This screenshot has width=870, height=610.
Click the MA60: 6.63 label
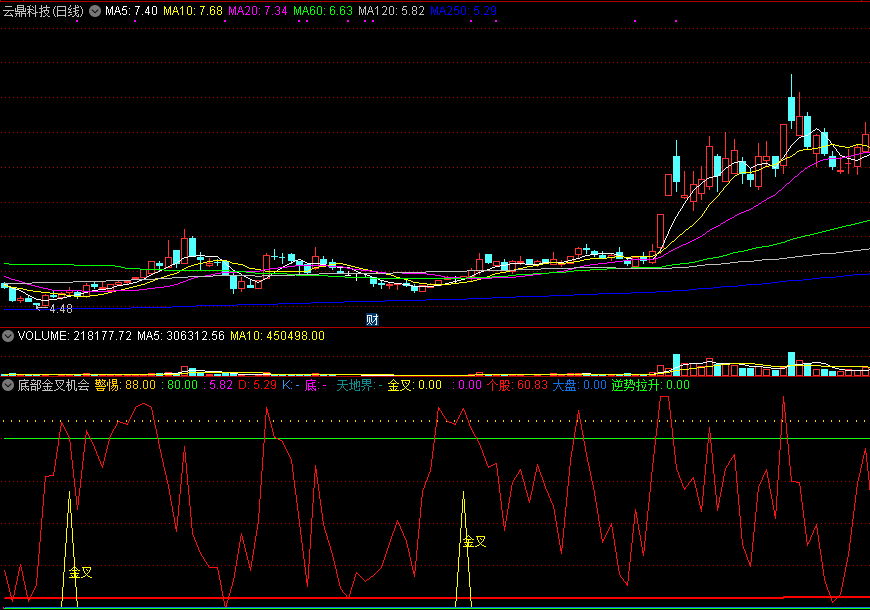click(x=322, y=11)
